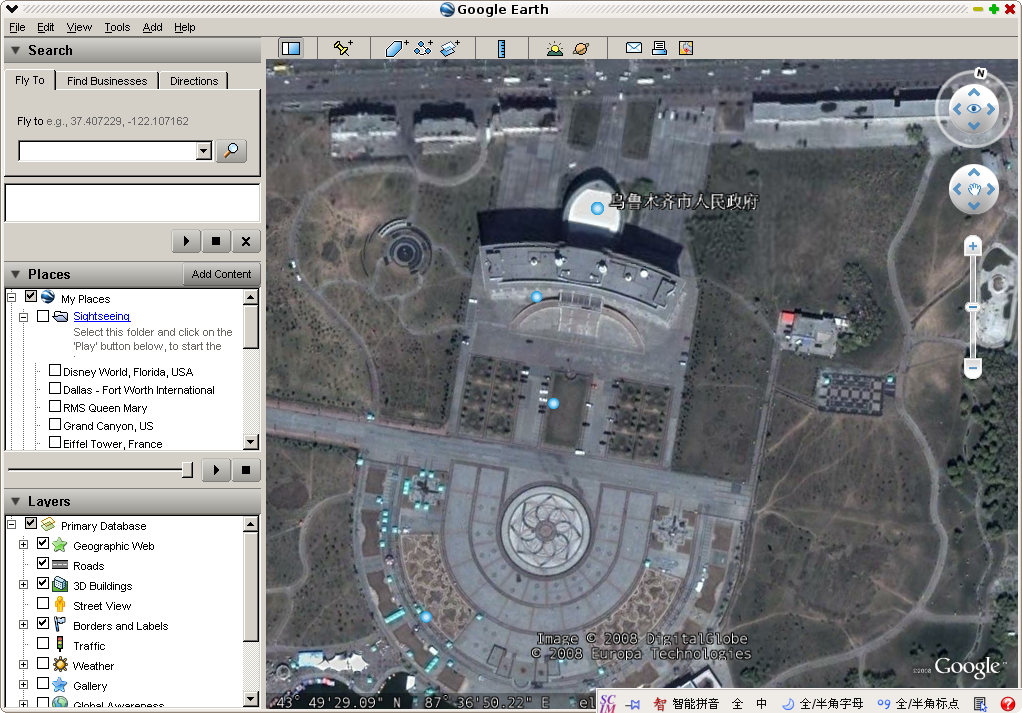Collapse the My Places tree node
1022x713 pixels.
[11, 298]
